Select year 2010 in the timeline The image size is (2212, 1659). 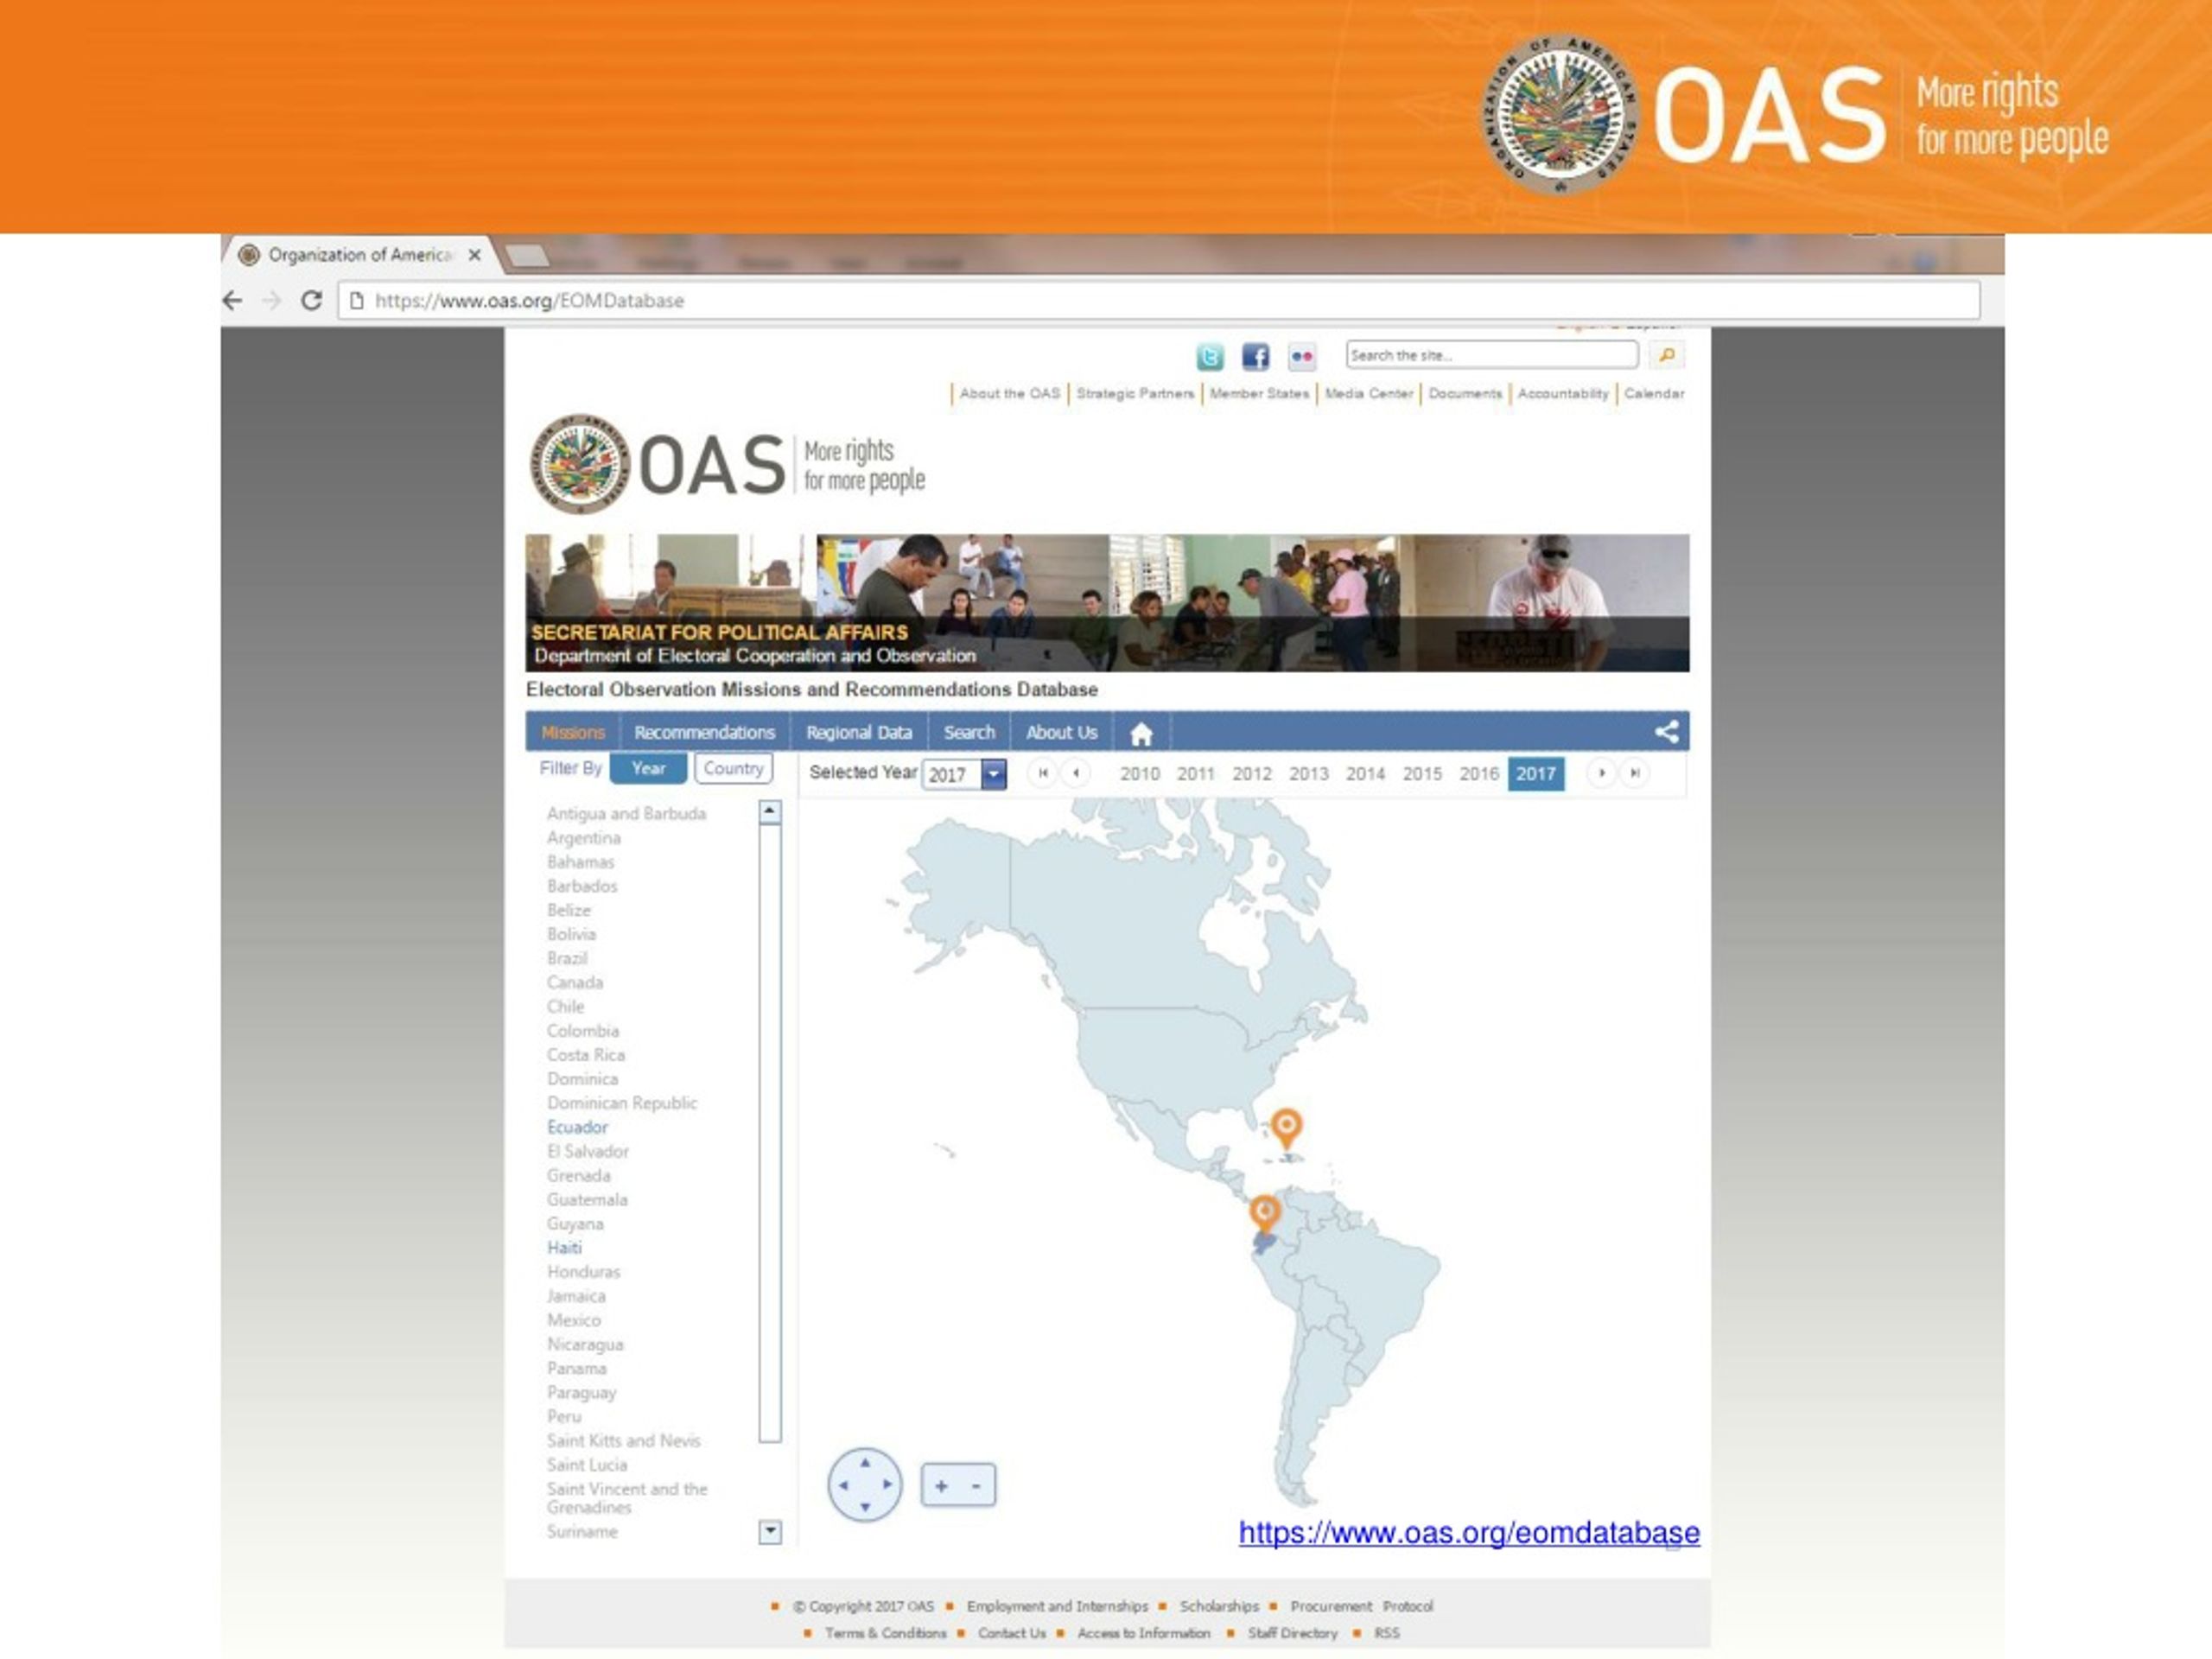pyautogui.click(x=1139, y=774)
